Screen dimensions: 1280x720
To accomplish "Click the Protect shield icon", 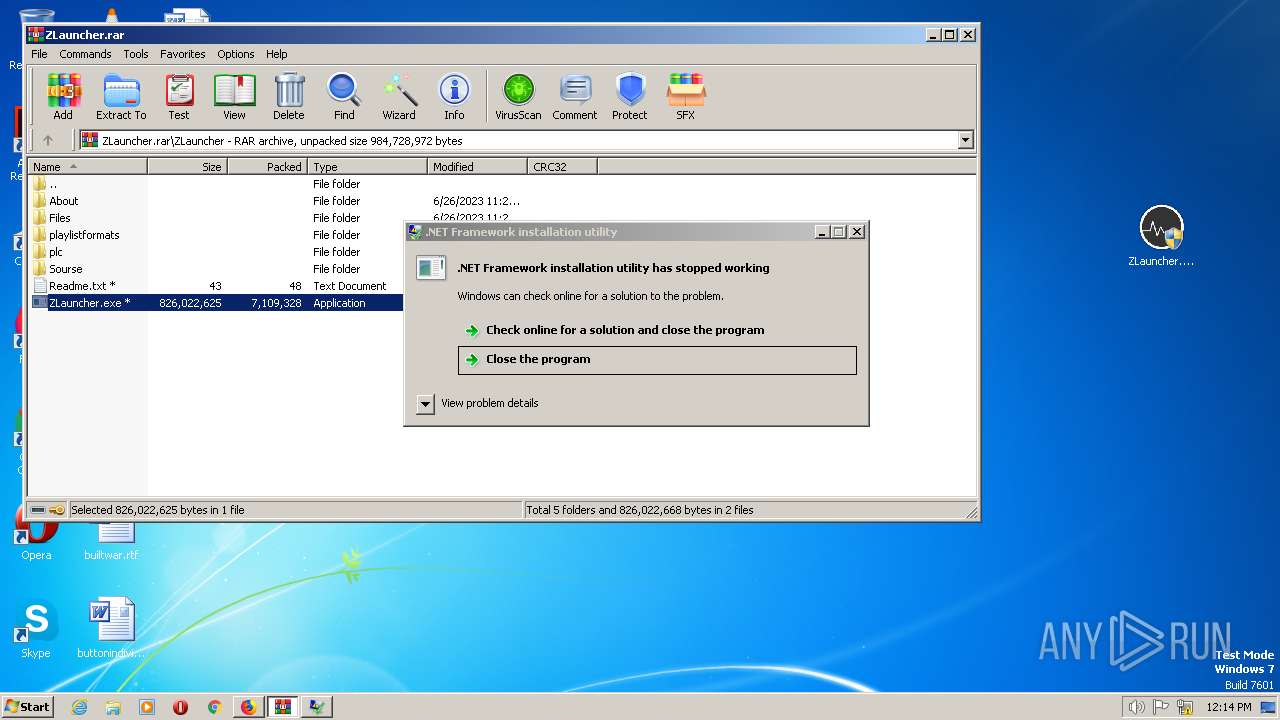I will 630,97.
